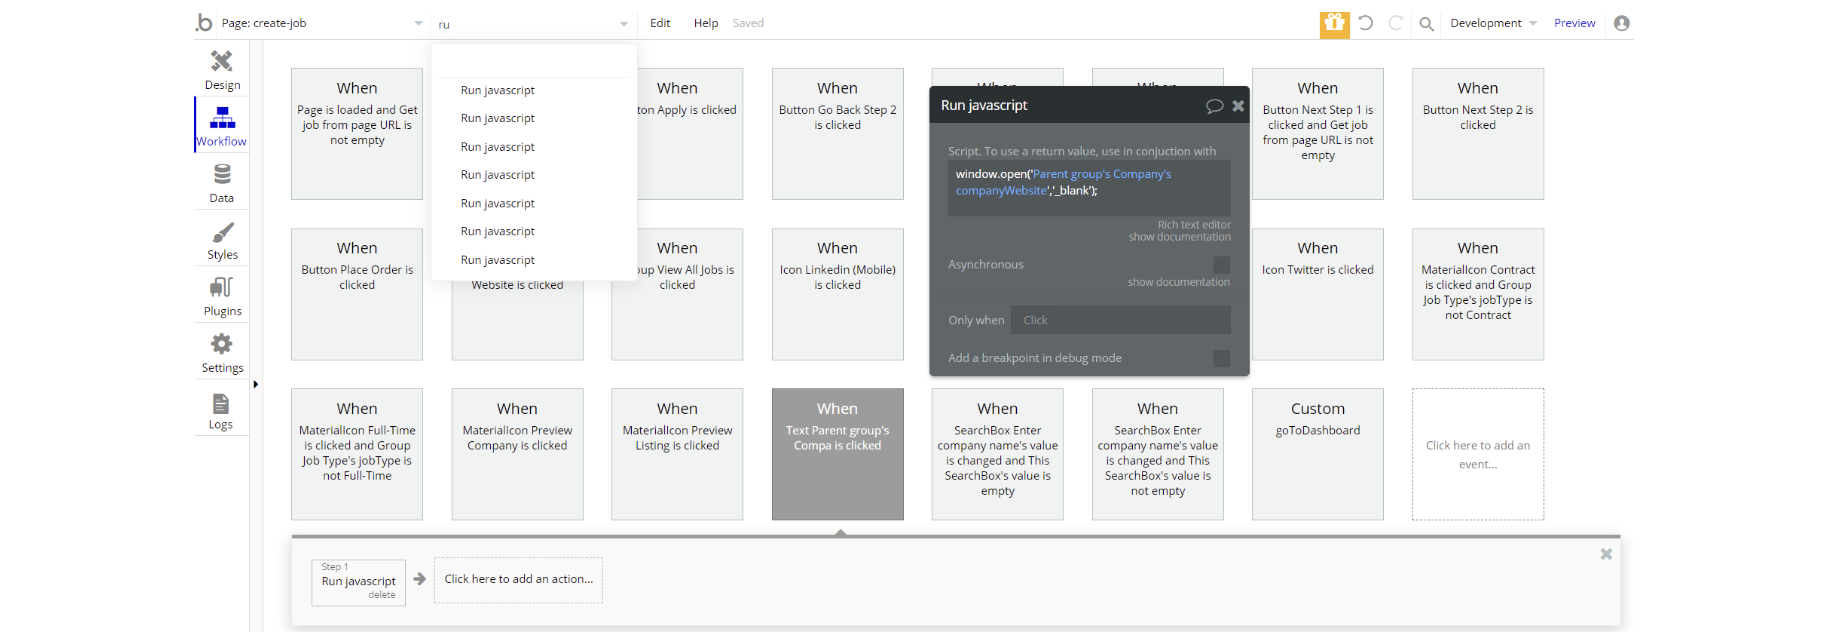Open the Styles tab in sidebar
The height and width of the screenshot is (642, 1830).
(x=222, y=240)
